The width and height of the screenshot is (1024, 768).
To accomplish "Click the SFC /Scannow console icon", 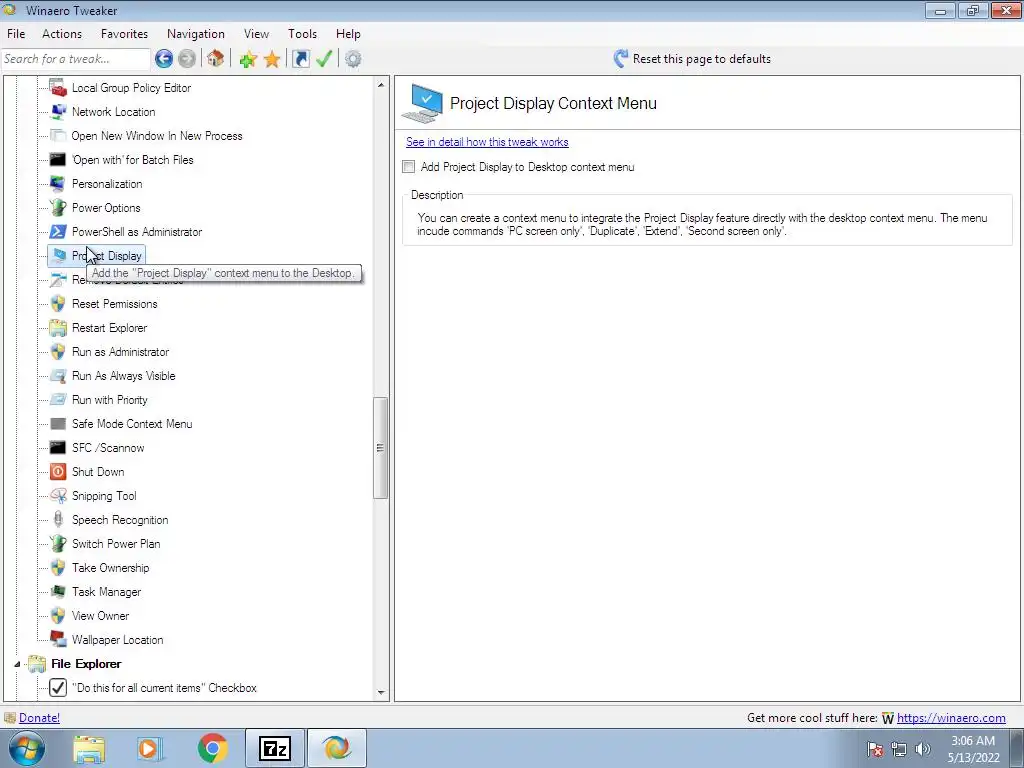I will point(58,447).
